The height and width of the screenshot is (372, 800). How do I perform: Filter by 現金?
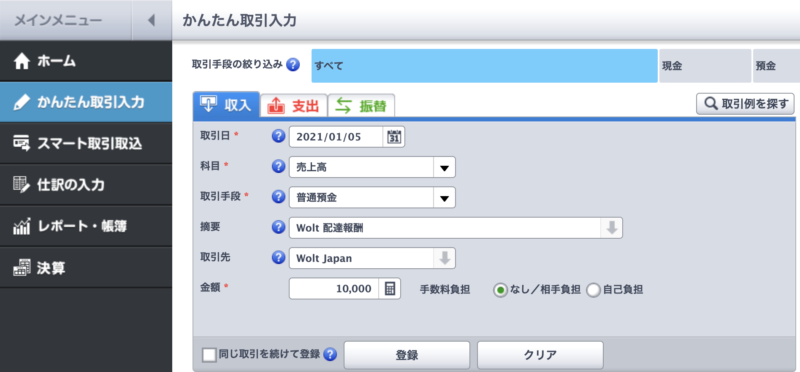(705, 66)
